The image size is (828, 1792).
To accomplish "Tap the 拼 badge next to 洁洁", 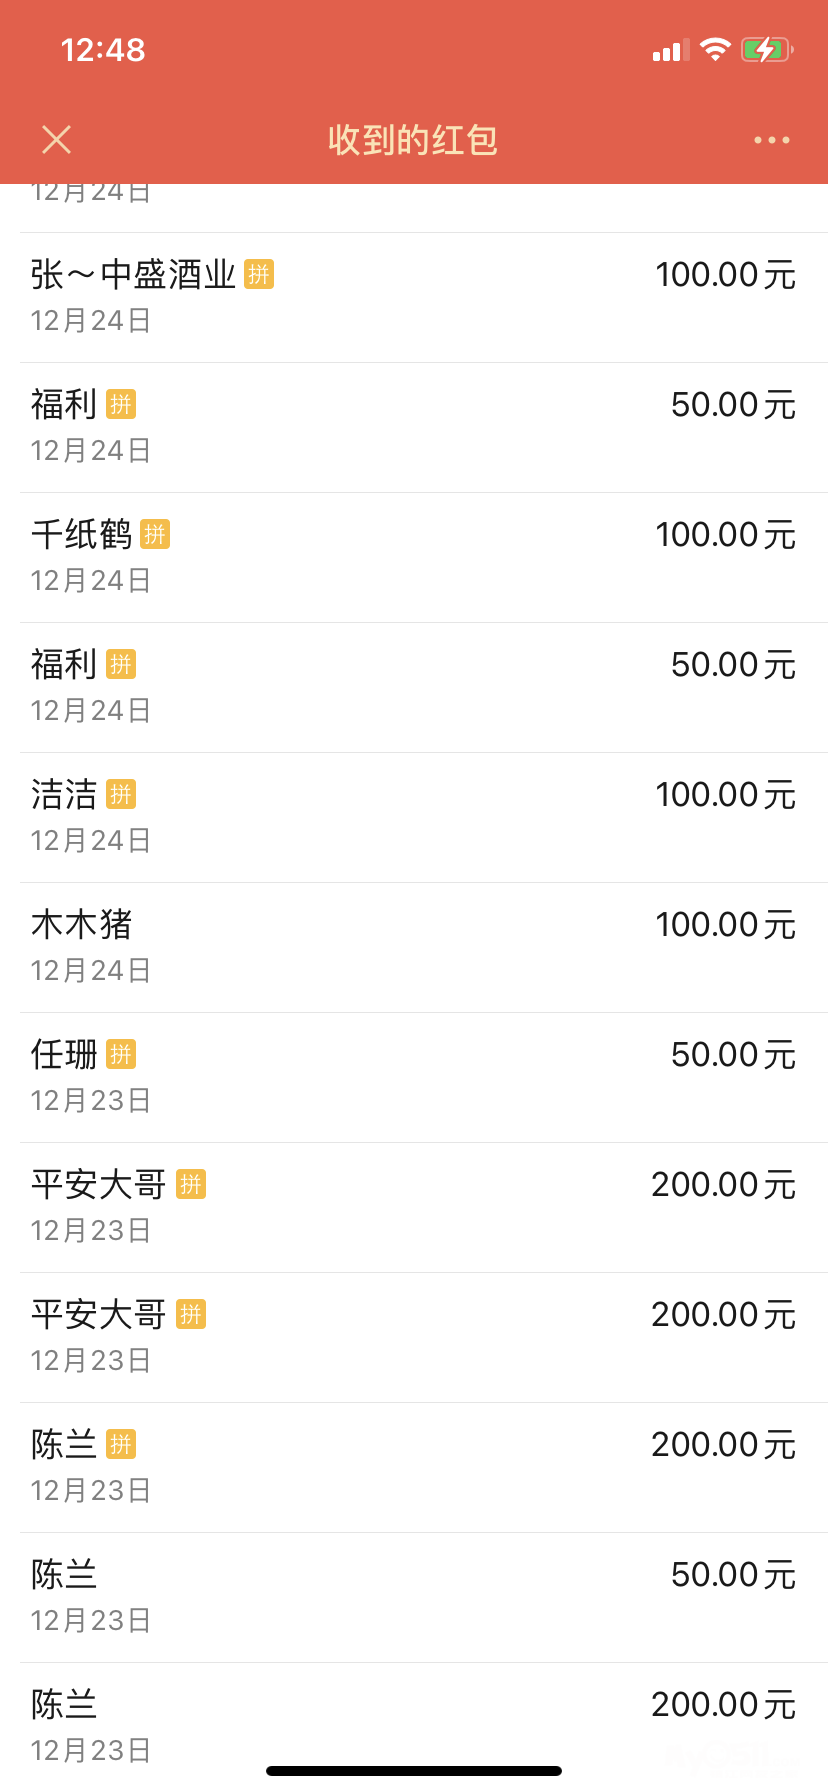I will (x=121, y=794).
